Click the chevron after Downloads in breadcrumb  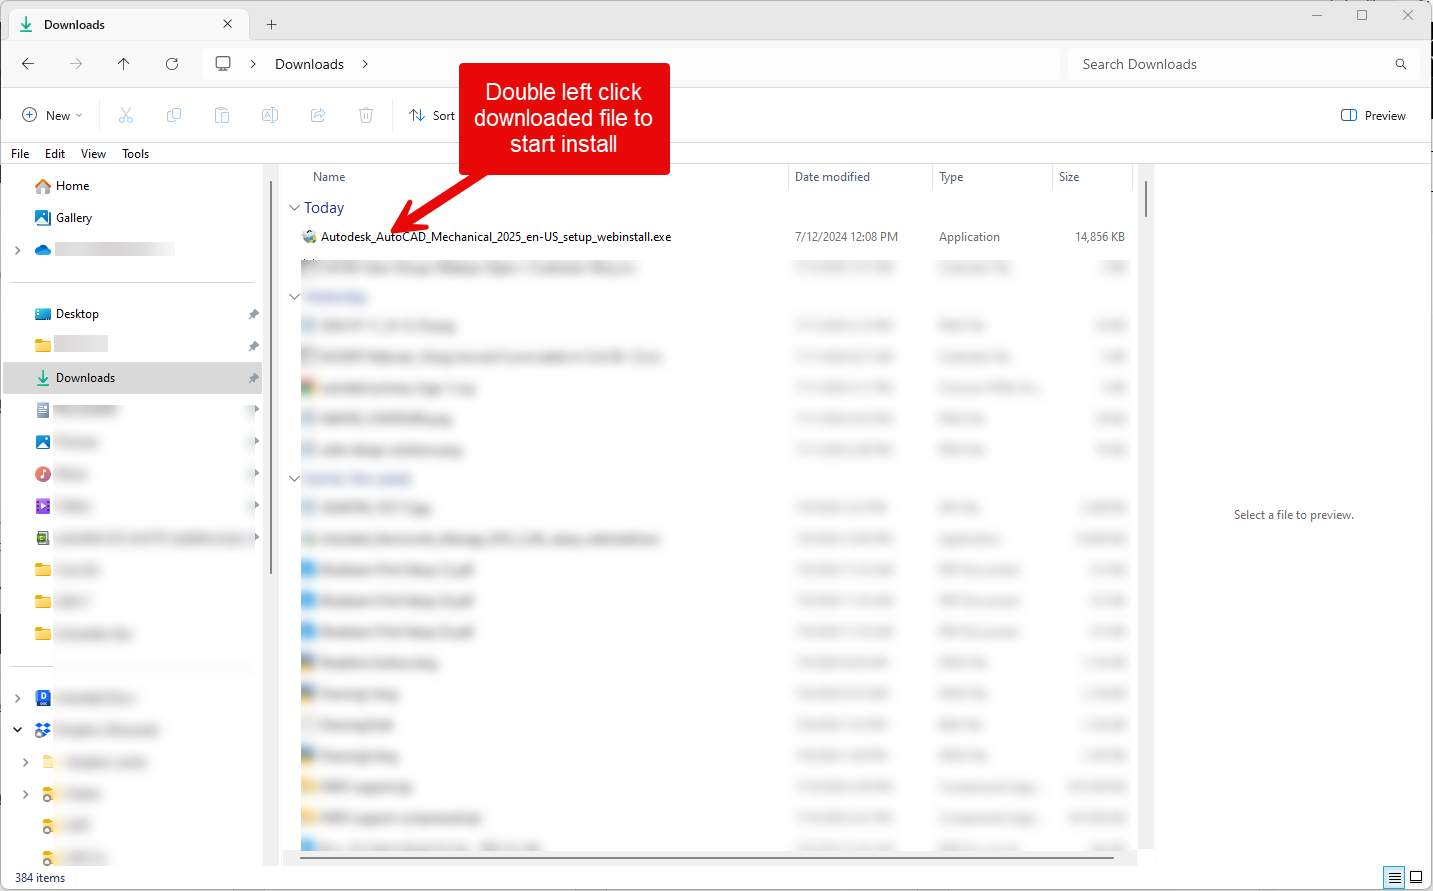coord(365,64)
